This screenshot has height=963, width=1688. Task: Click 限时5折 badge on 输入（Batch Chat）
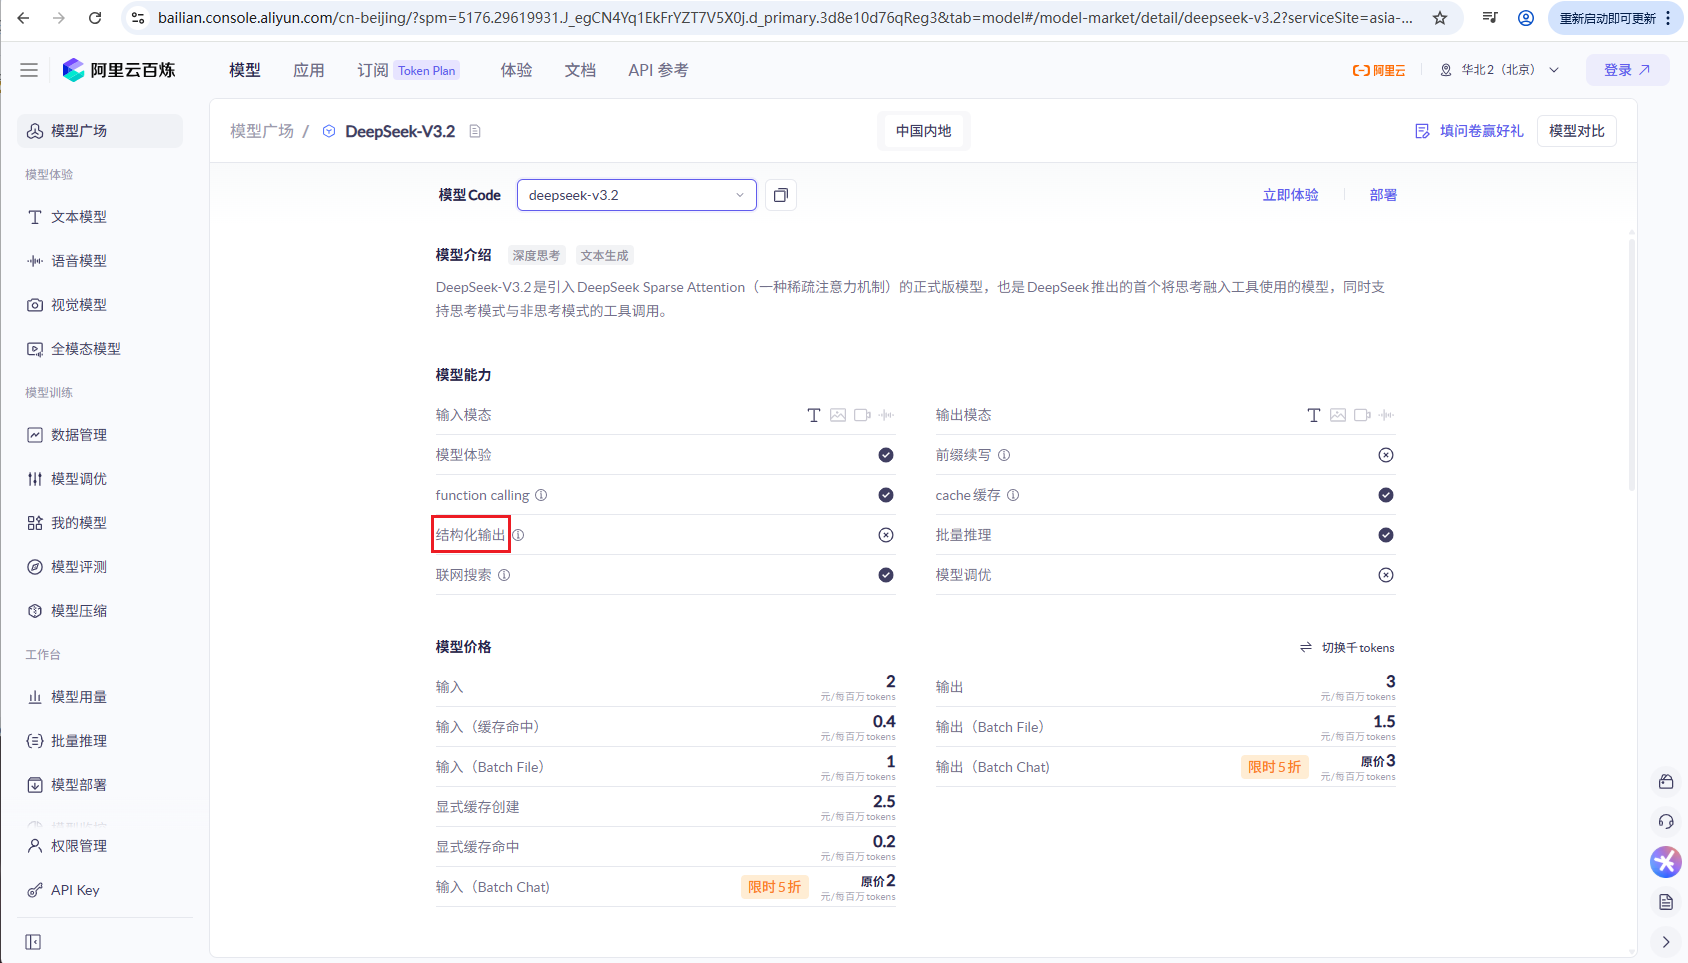tap(774, 887)
